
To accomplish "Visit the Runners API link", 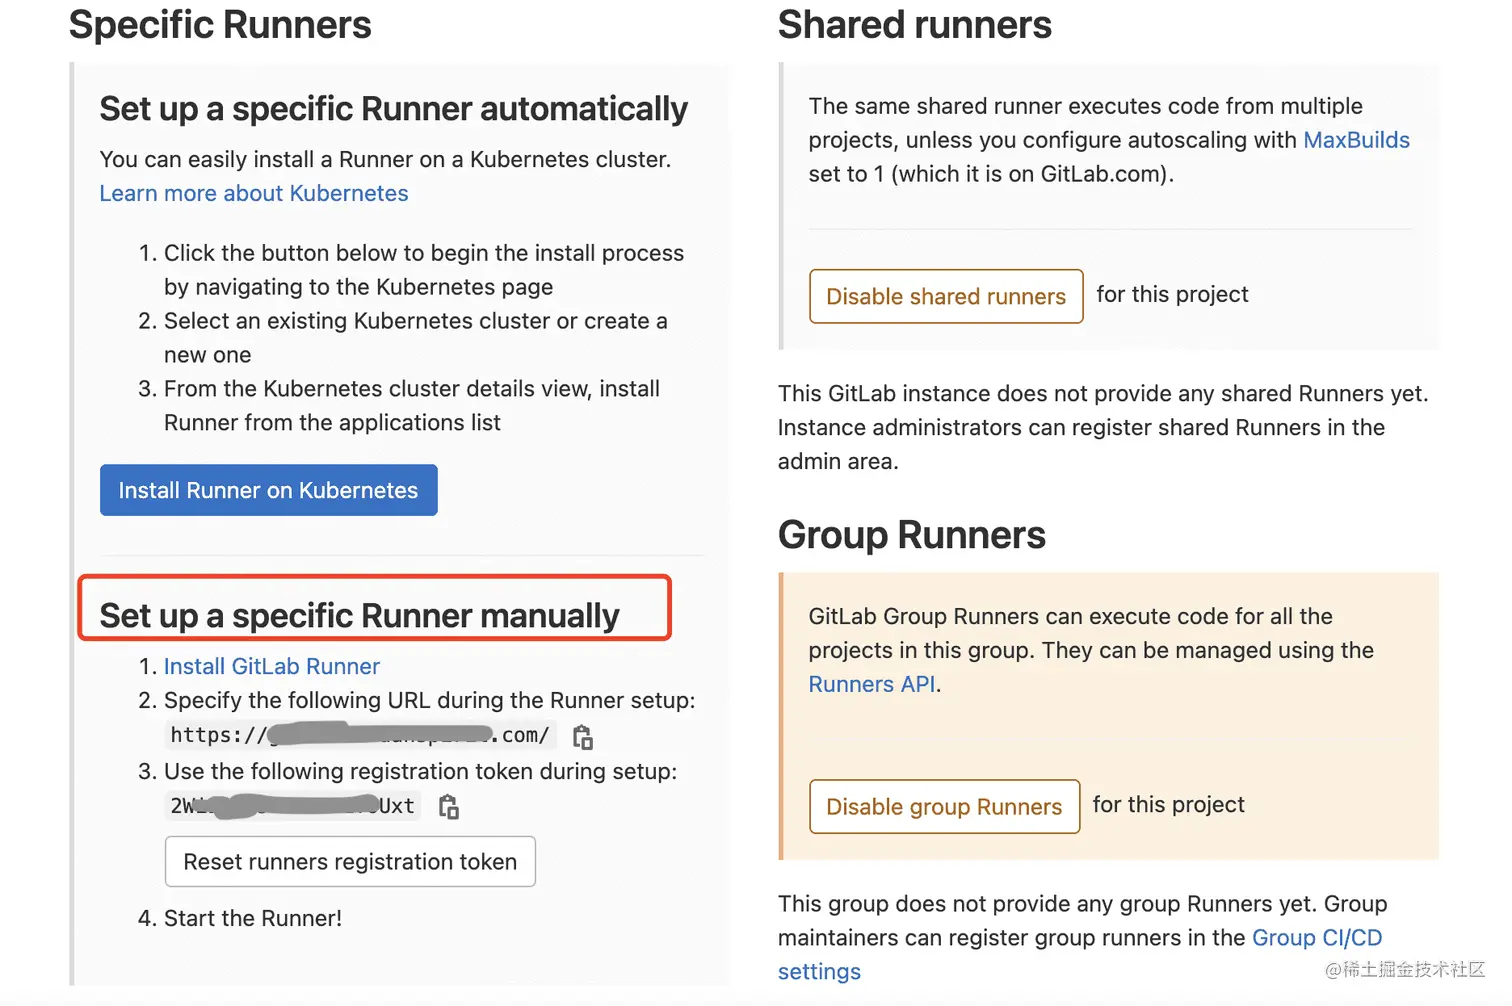I will pyautogui.click(x=872, y=684).
